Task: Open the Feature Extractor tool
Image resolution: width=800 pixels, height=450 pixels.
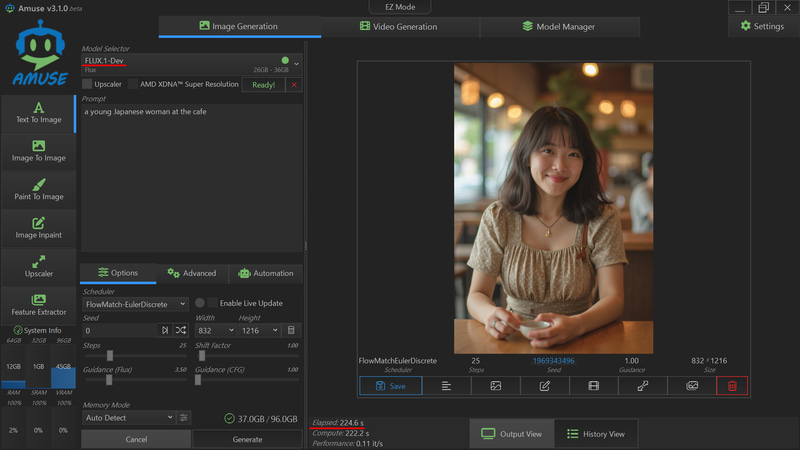Action: click(39, 305)
